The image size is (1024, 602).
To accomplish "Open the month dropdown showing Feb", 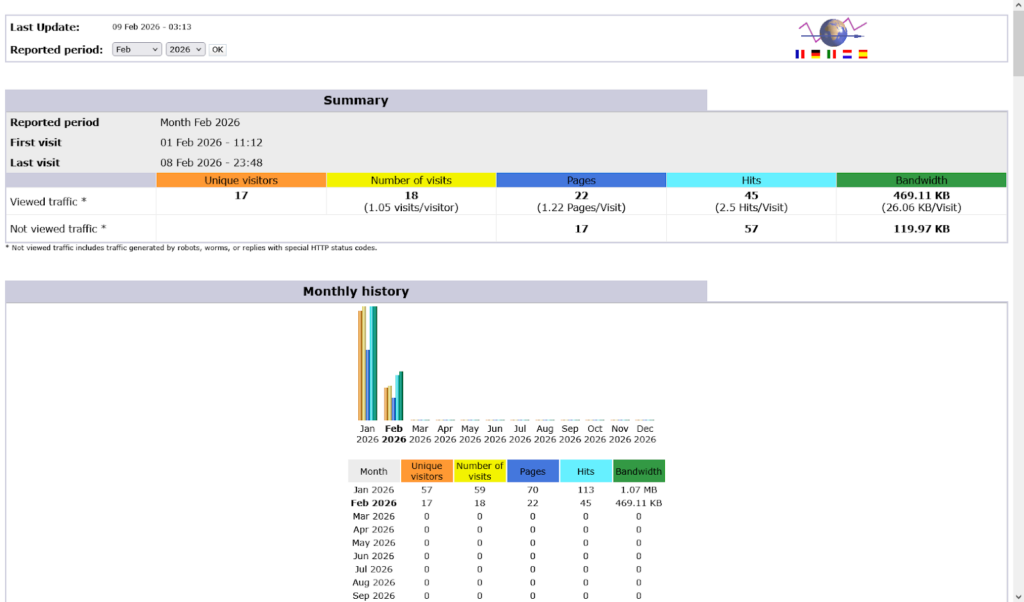I will point(136,49).
